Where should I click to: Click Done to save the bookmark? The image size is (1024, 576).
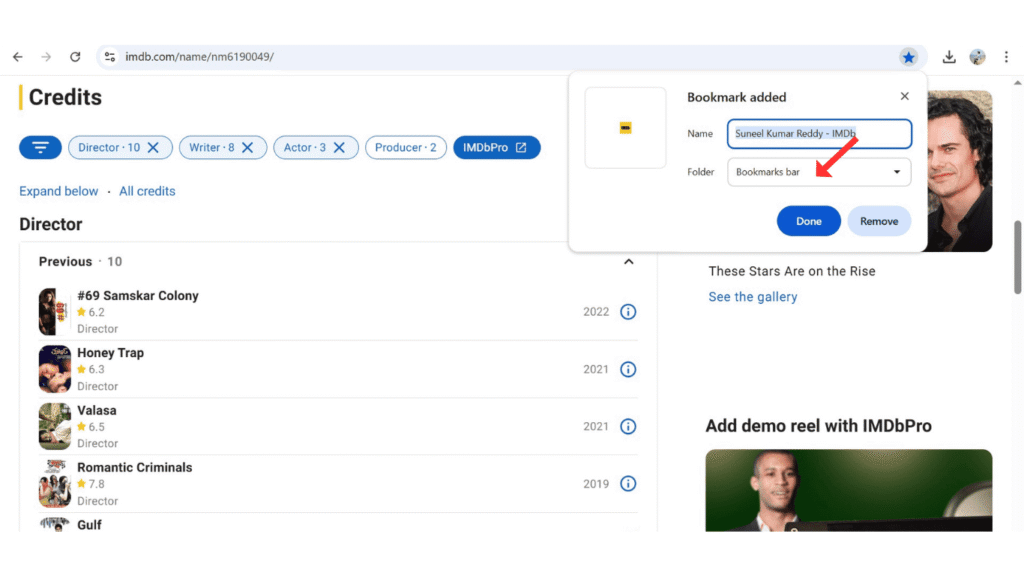(808, 220)
